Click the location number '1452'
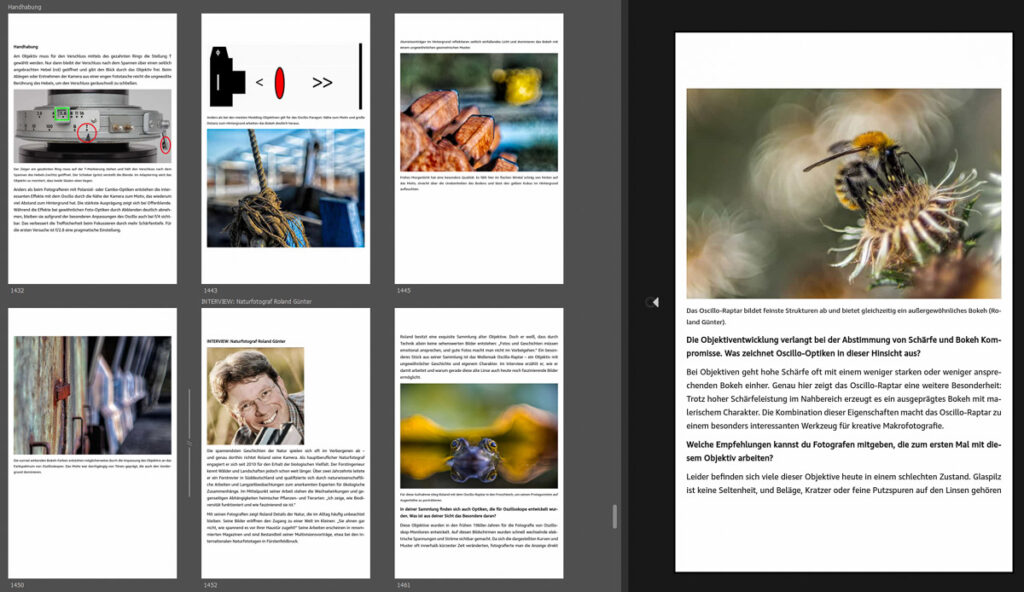The width and height of the screenshot is (1024, 592). [210, 585]
